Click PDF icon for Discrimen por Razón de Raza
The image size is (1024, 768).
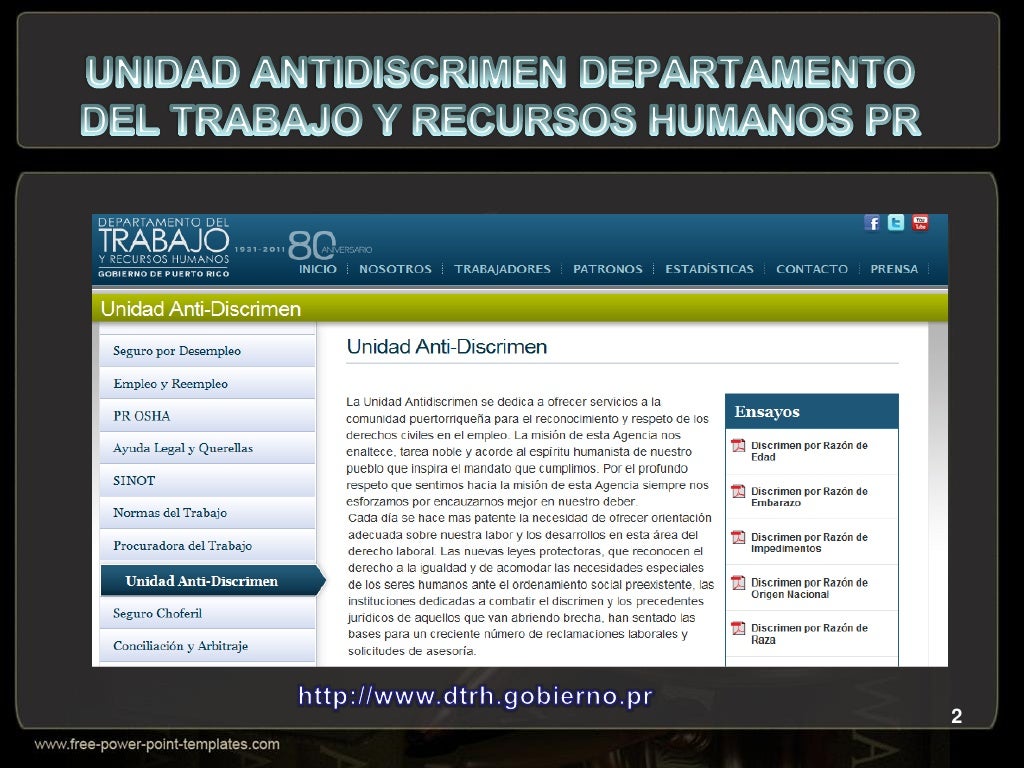coord(738,628)
